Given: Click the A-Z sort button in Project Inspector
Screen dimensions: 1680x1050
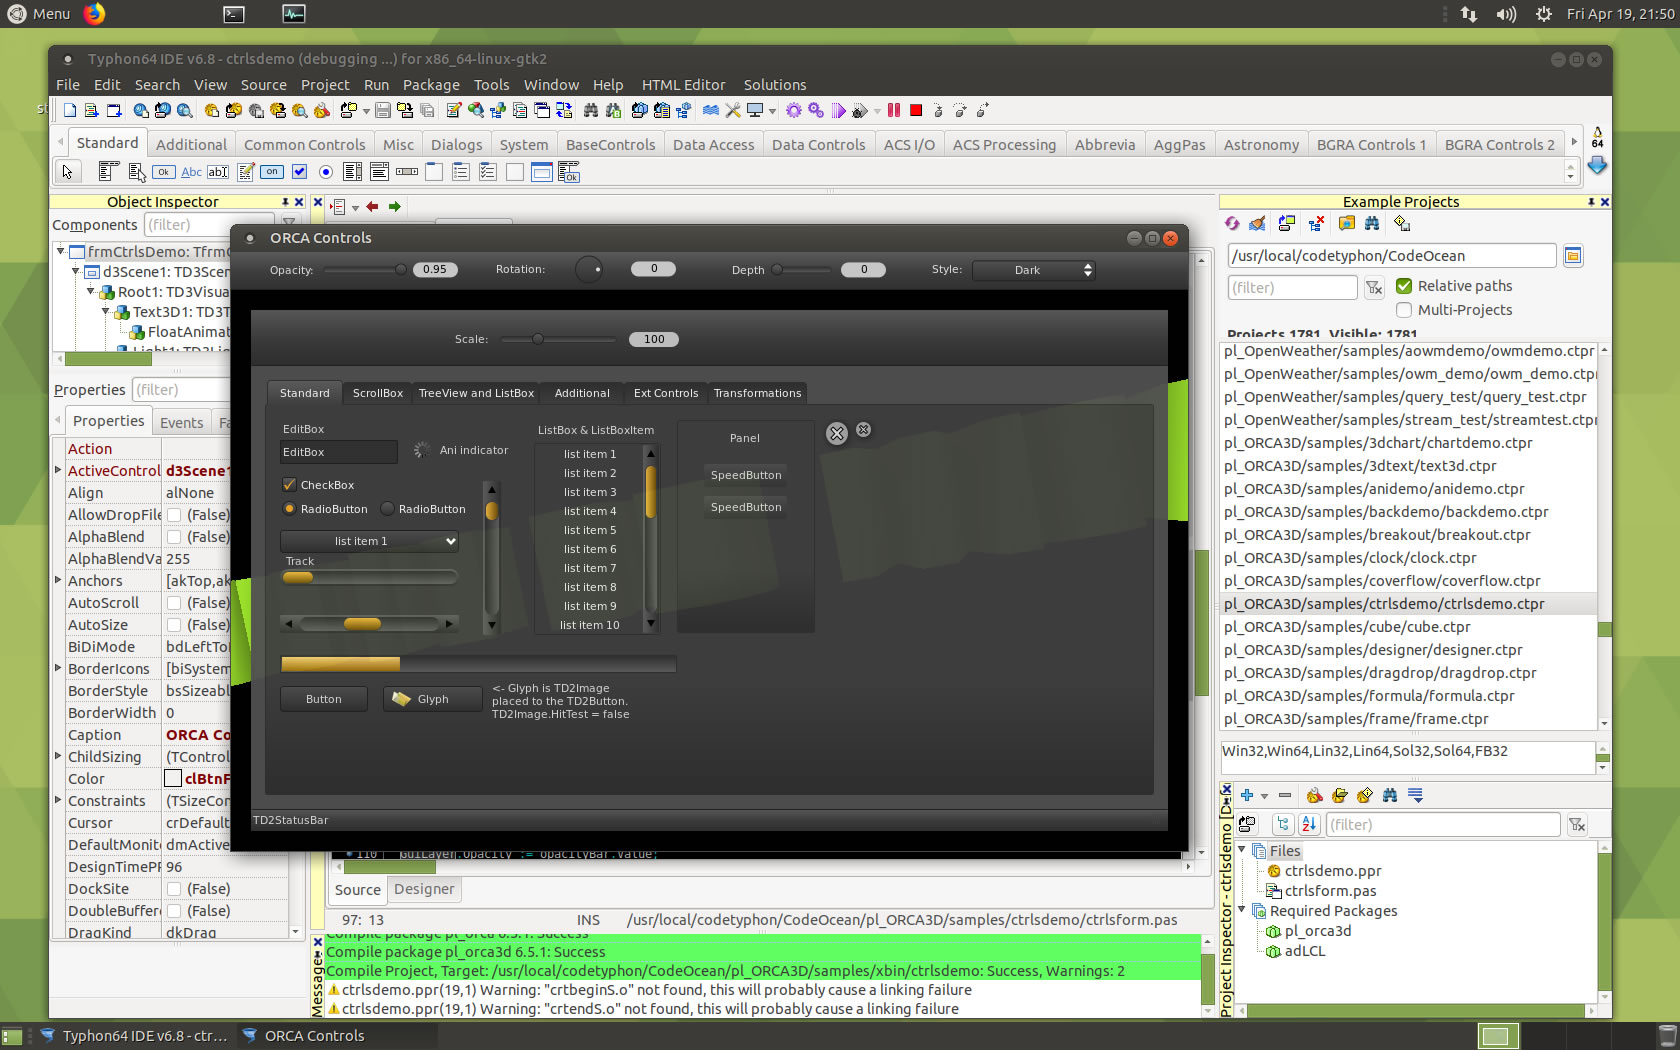Looking at the screenshot, I should [x=1309, y=825].
